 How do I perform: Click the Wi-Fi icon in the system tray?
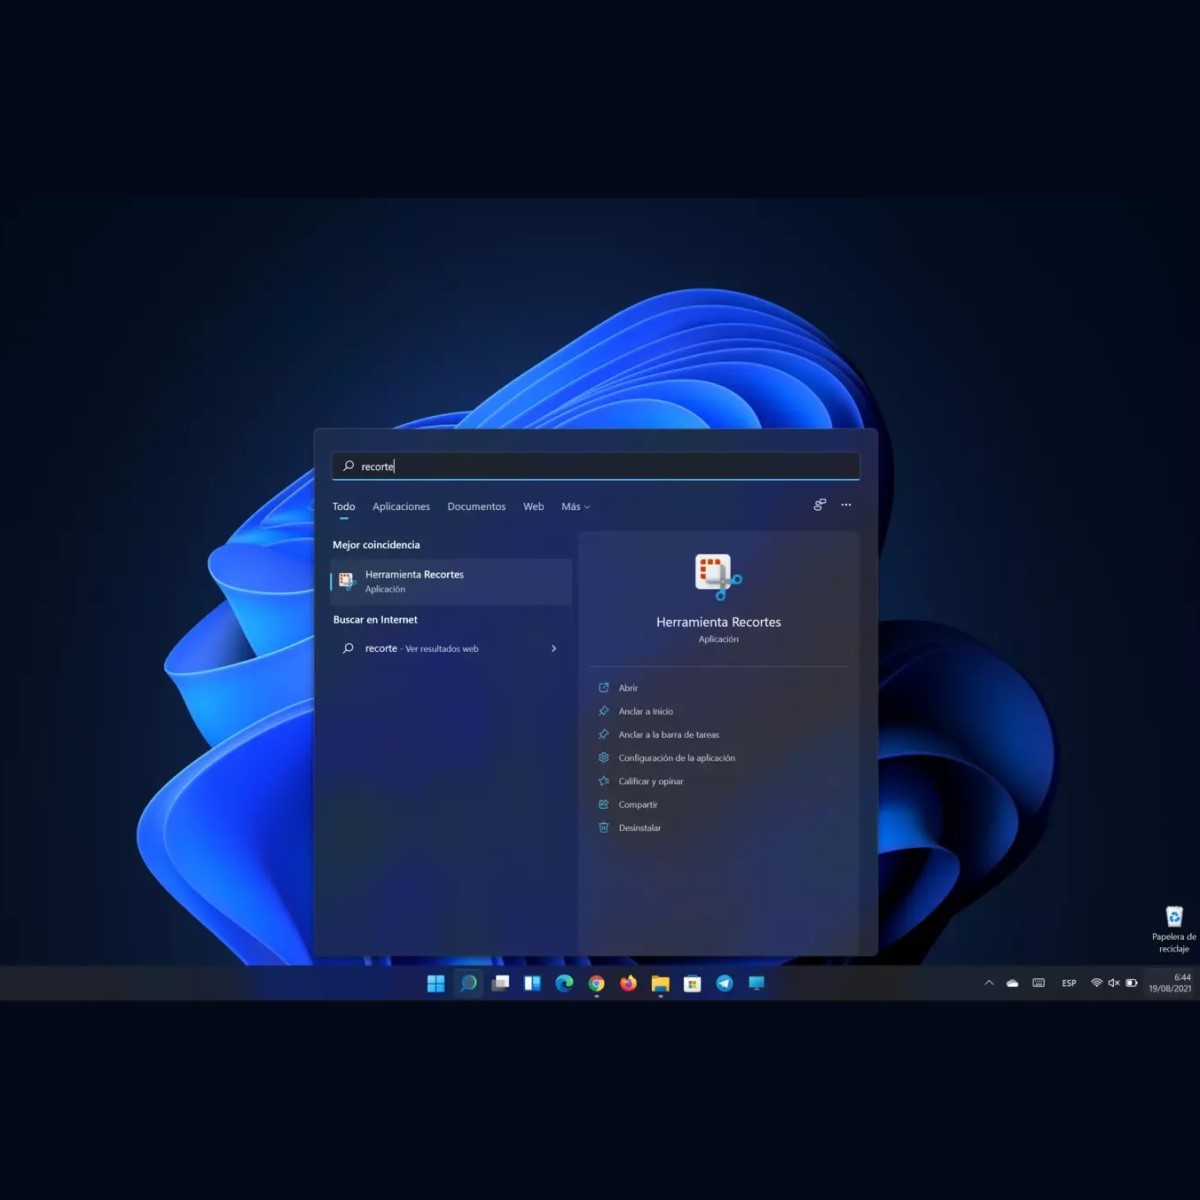[x=1096, y=983]
